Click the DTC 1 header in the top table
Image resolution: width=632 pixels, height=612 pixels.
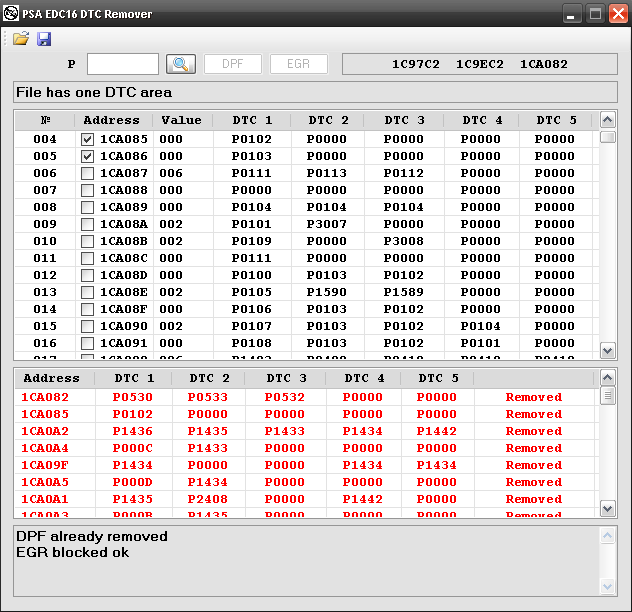[252, 120]
